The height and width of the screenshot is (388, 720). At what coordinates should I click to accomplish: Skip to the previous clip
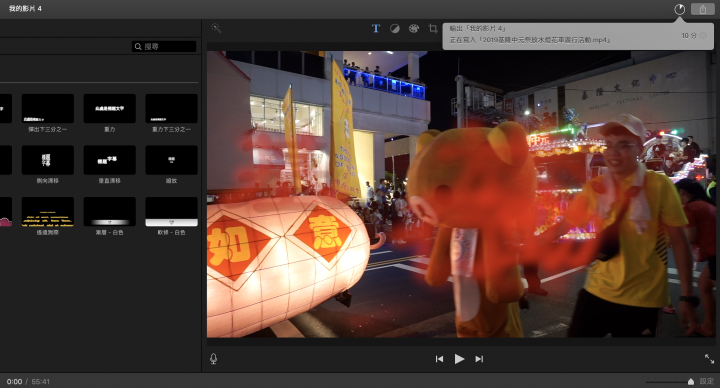pyautogui.click(x=439, y=359)
